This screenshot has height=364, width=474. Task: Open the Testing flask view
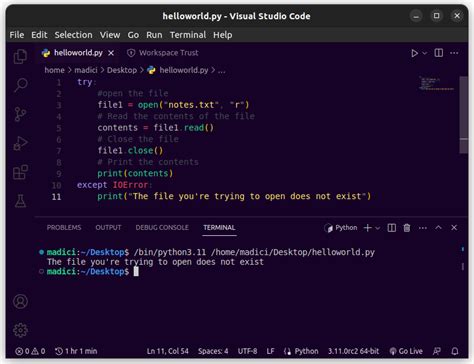(20, 201)
